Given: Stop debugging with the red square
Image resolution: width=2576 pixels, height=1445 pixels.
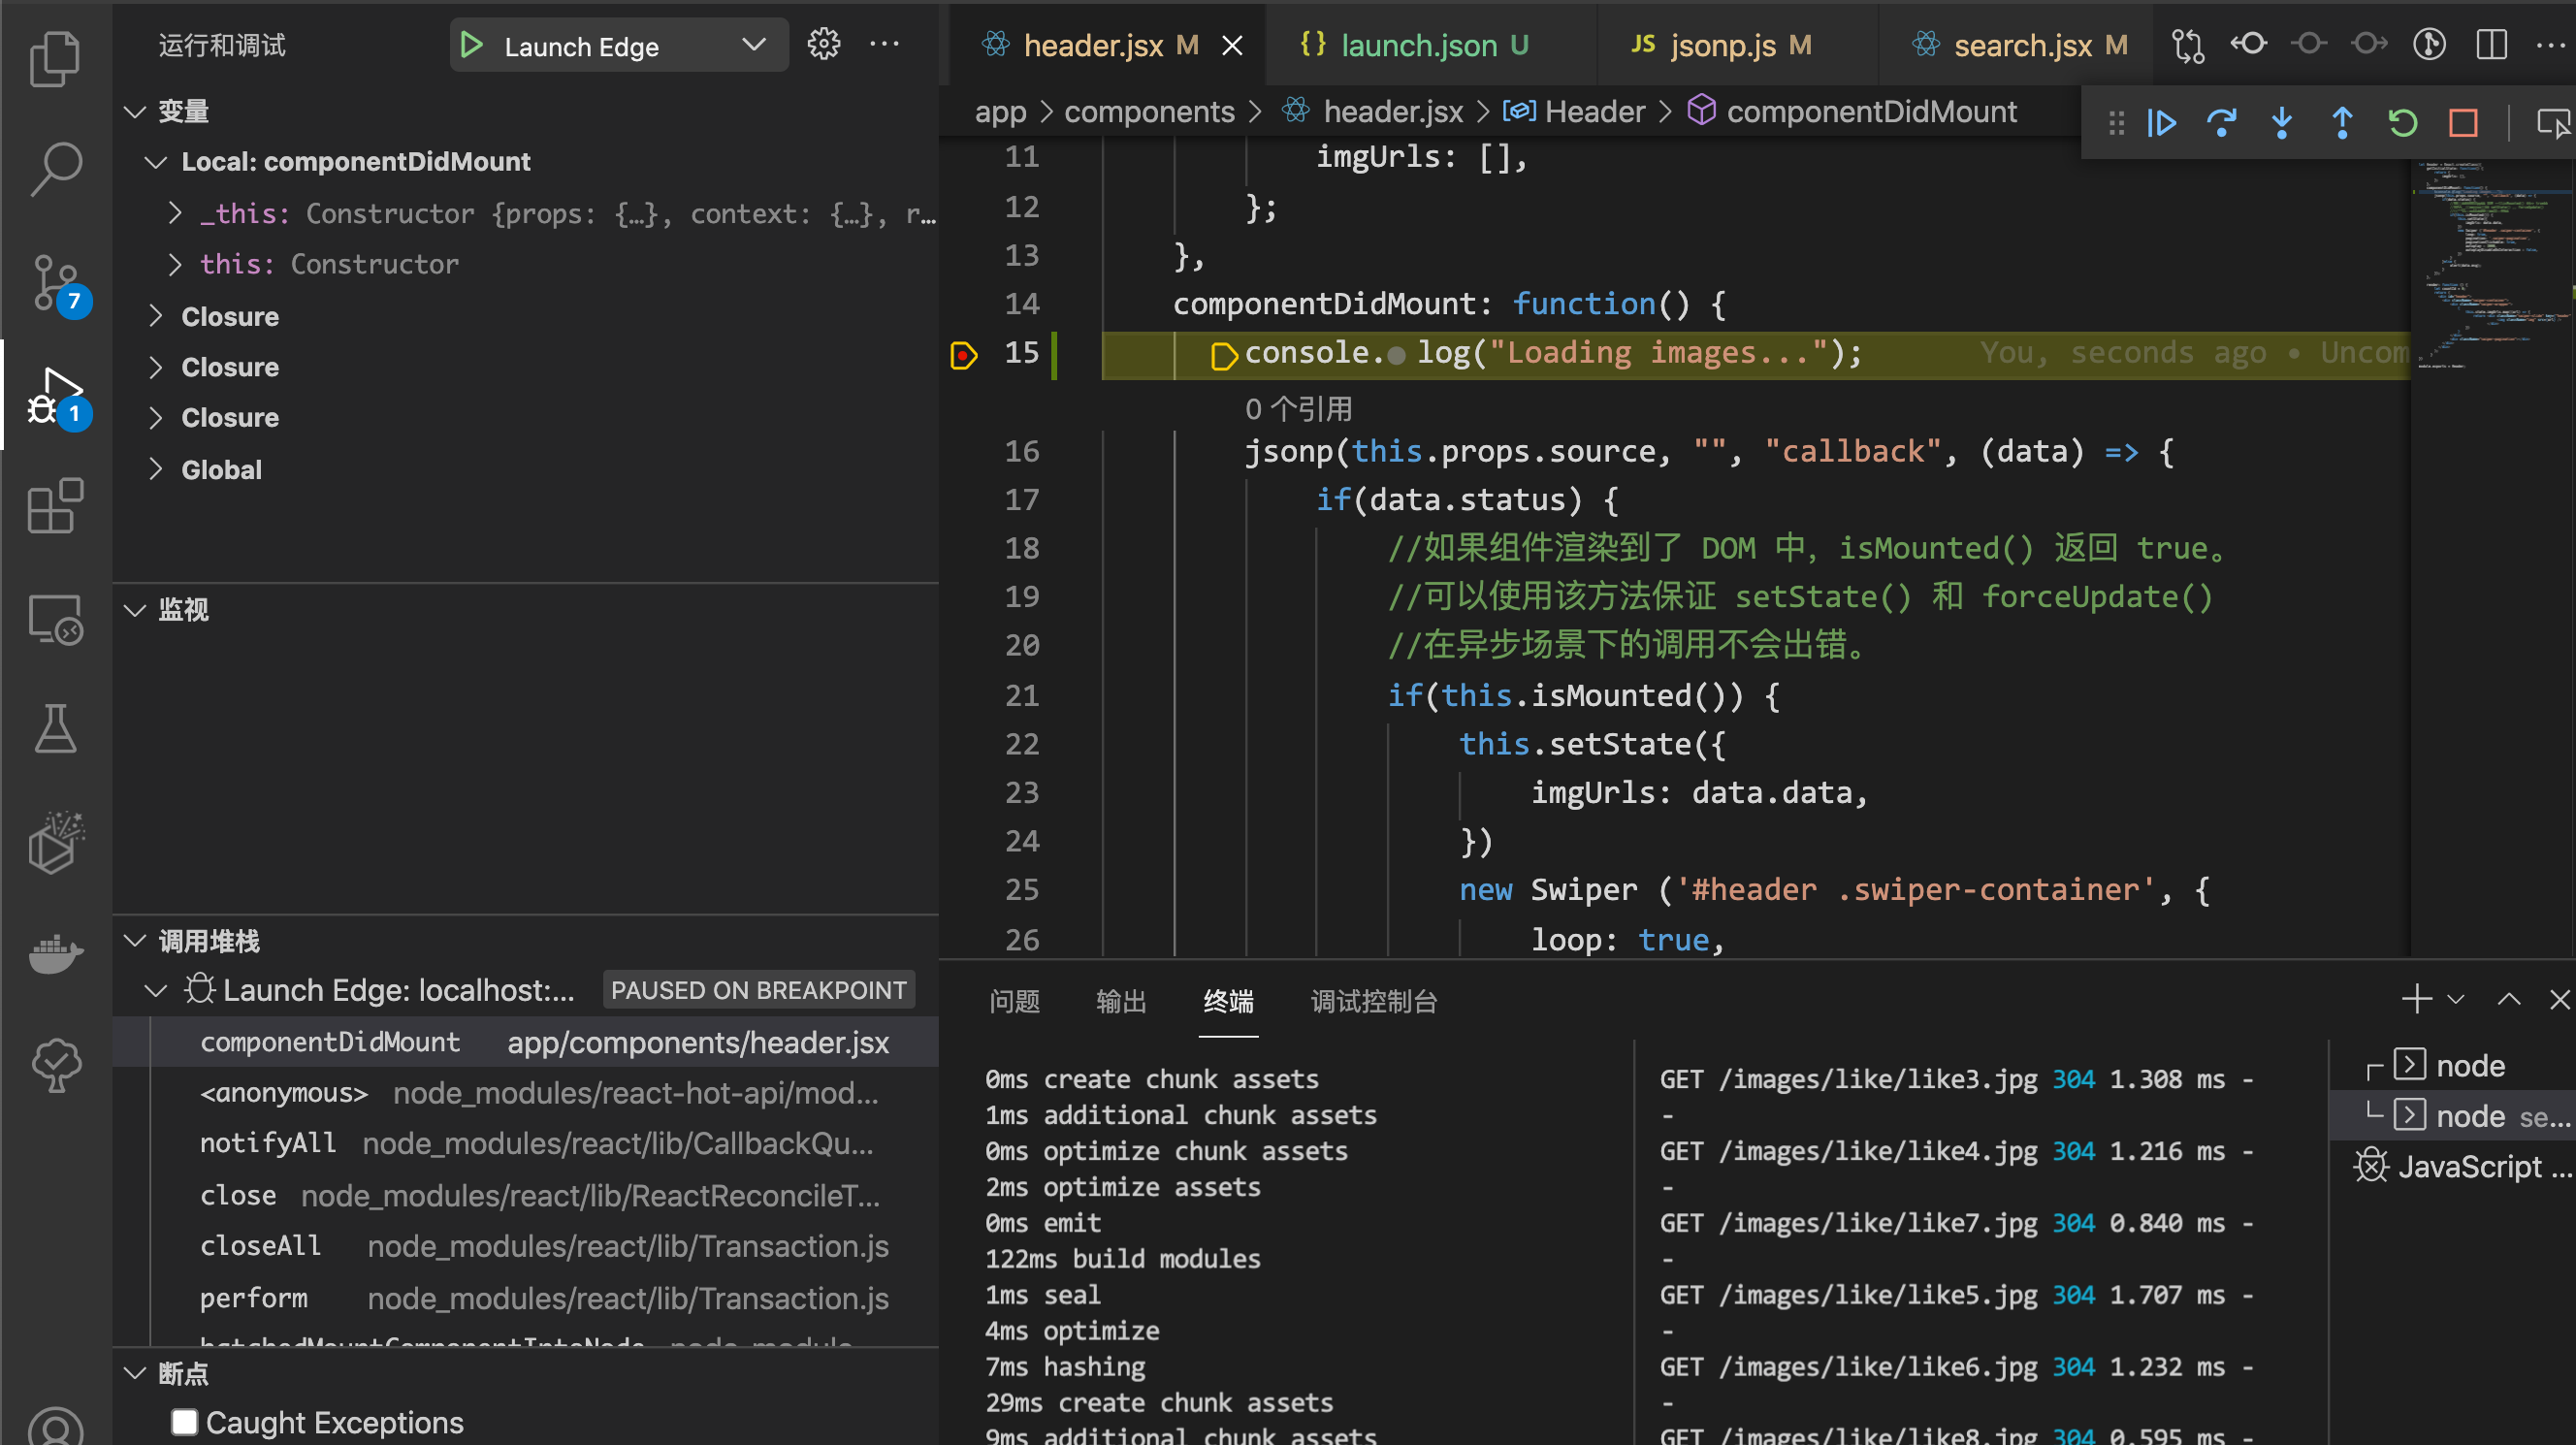Looking at the screenshot, I should point(2463,124).
